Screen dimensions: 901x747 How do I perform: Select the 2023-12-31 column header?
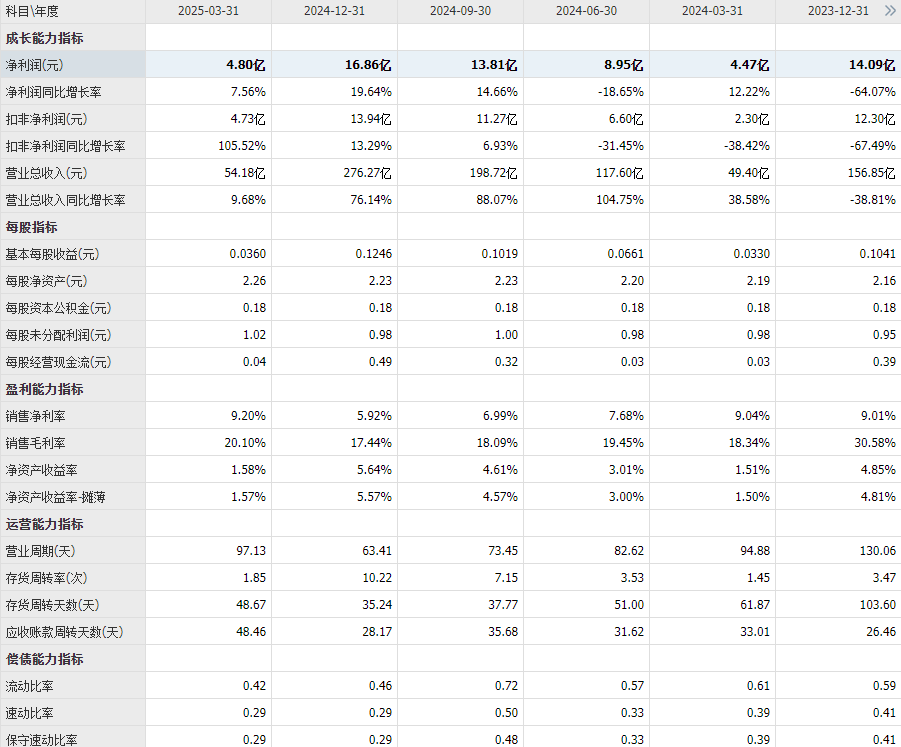838,11
